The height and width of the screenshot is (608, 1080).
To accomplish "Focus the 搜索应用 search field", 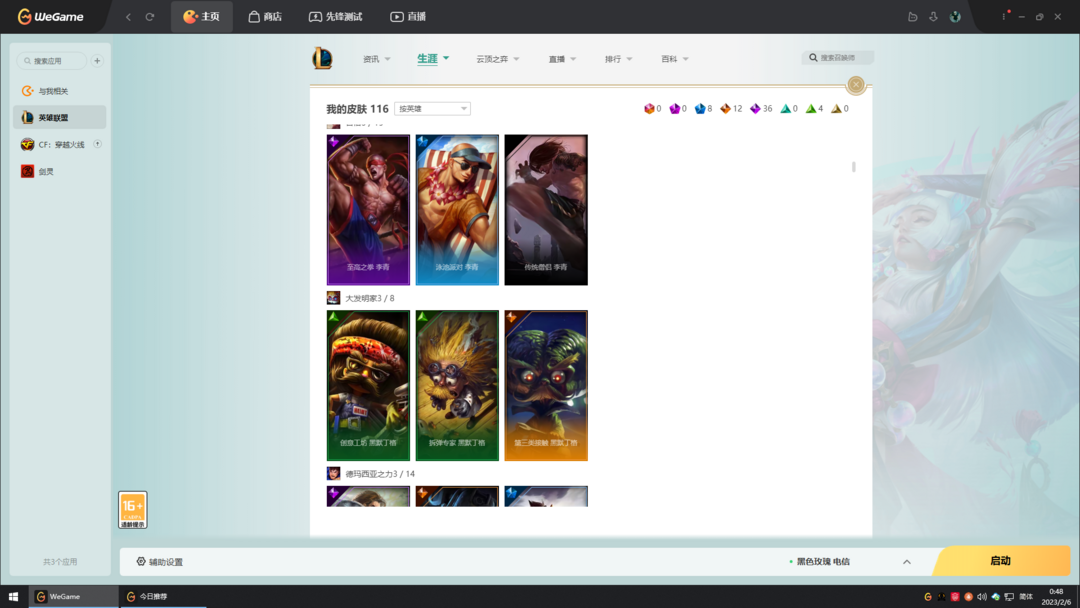I will (x=52, y=61).
